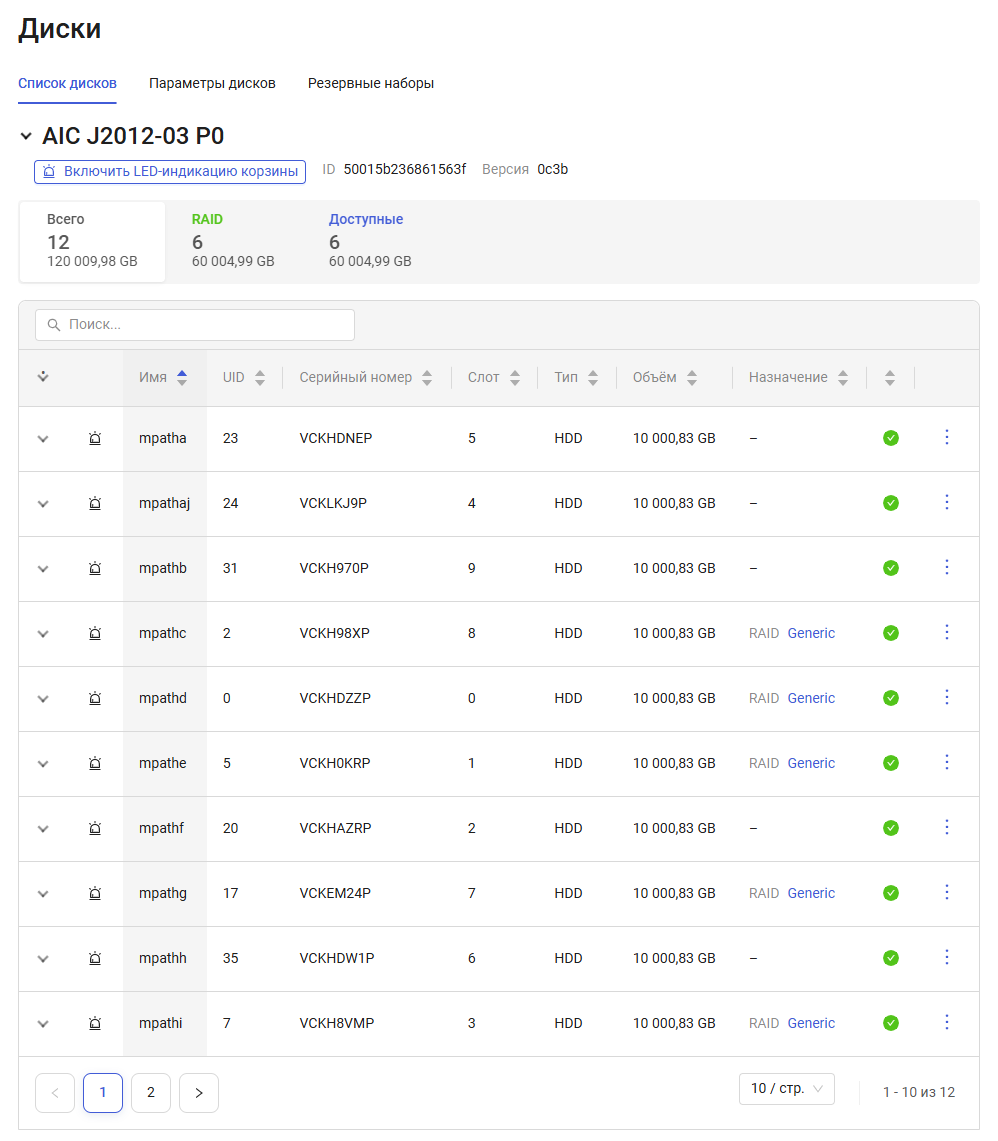Click the expand-all rows icon in table header
This screenshot has width=998, height=1141.
[x=43, y=377]
